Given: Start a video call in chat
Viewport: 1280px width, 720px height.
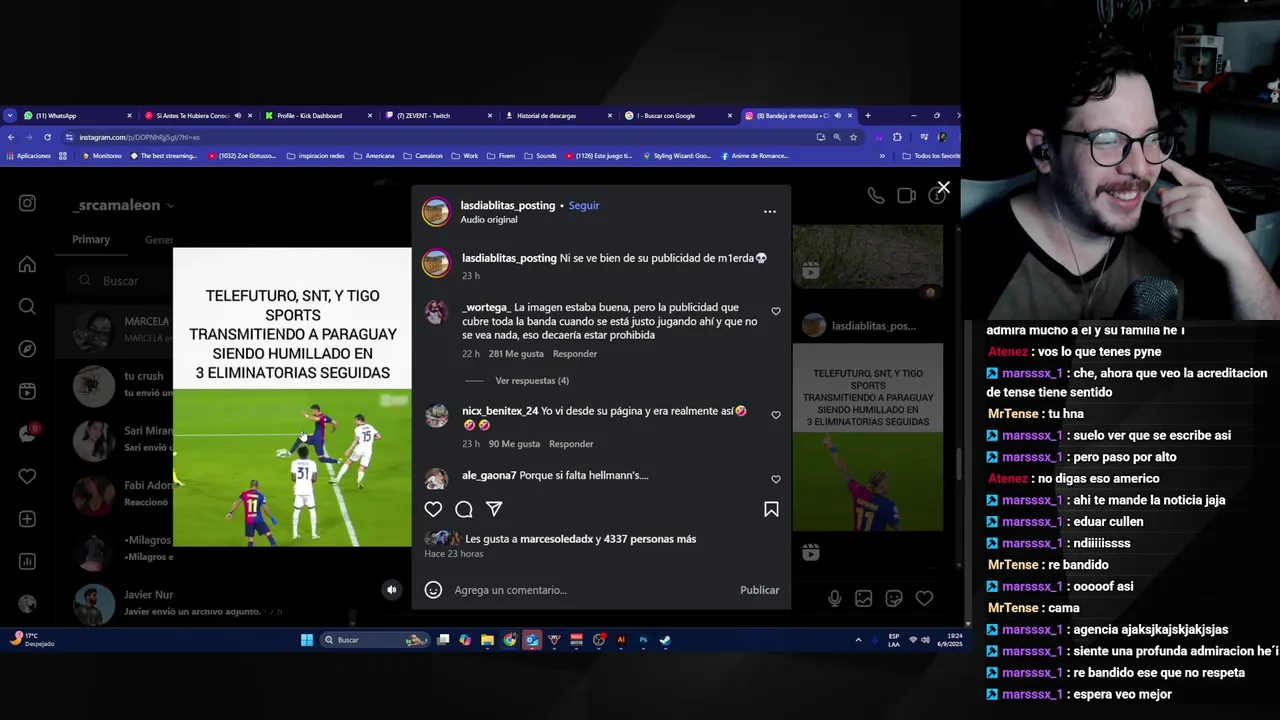Looking at the screenshot, I should [x=906, y=196].
